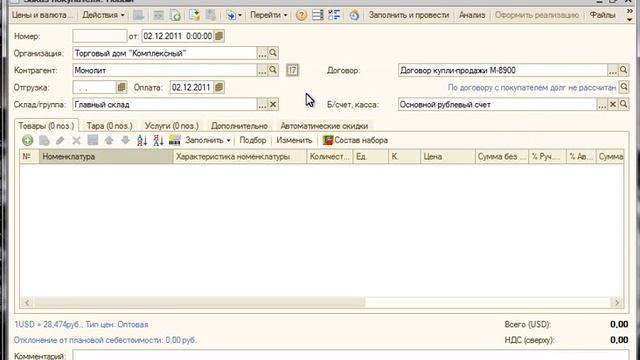Click the Цена column header
The width and height of the screenshot is (640, 360).
[x=448, y=157]
